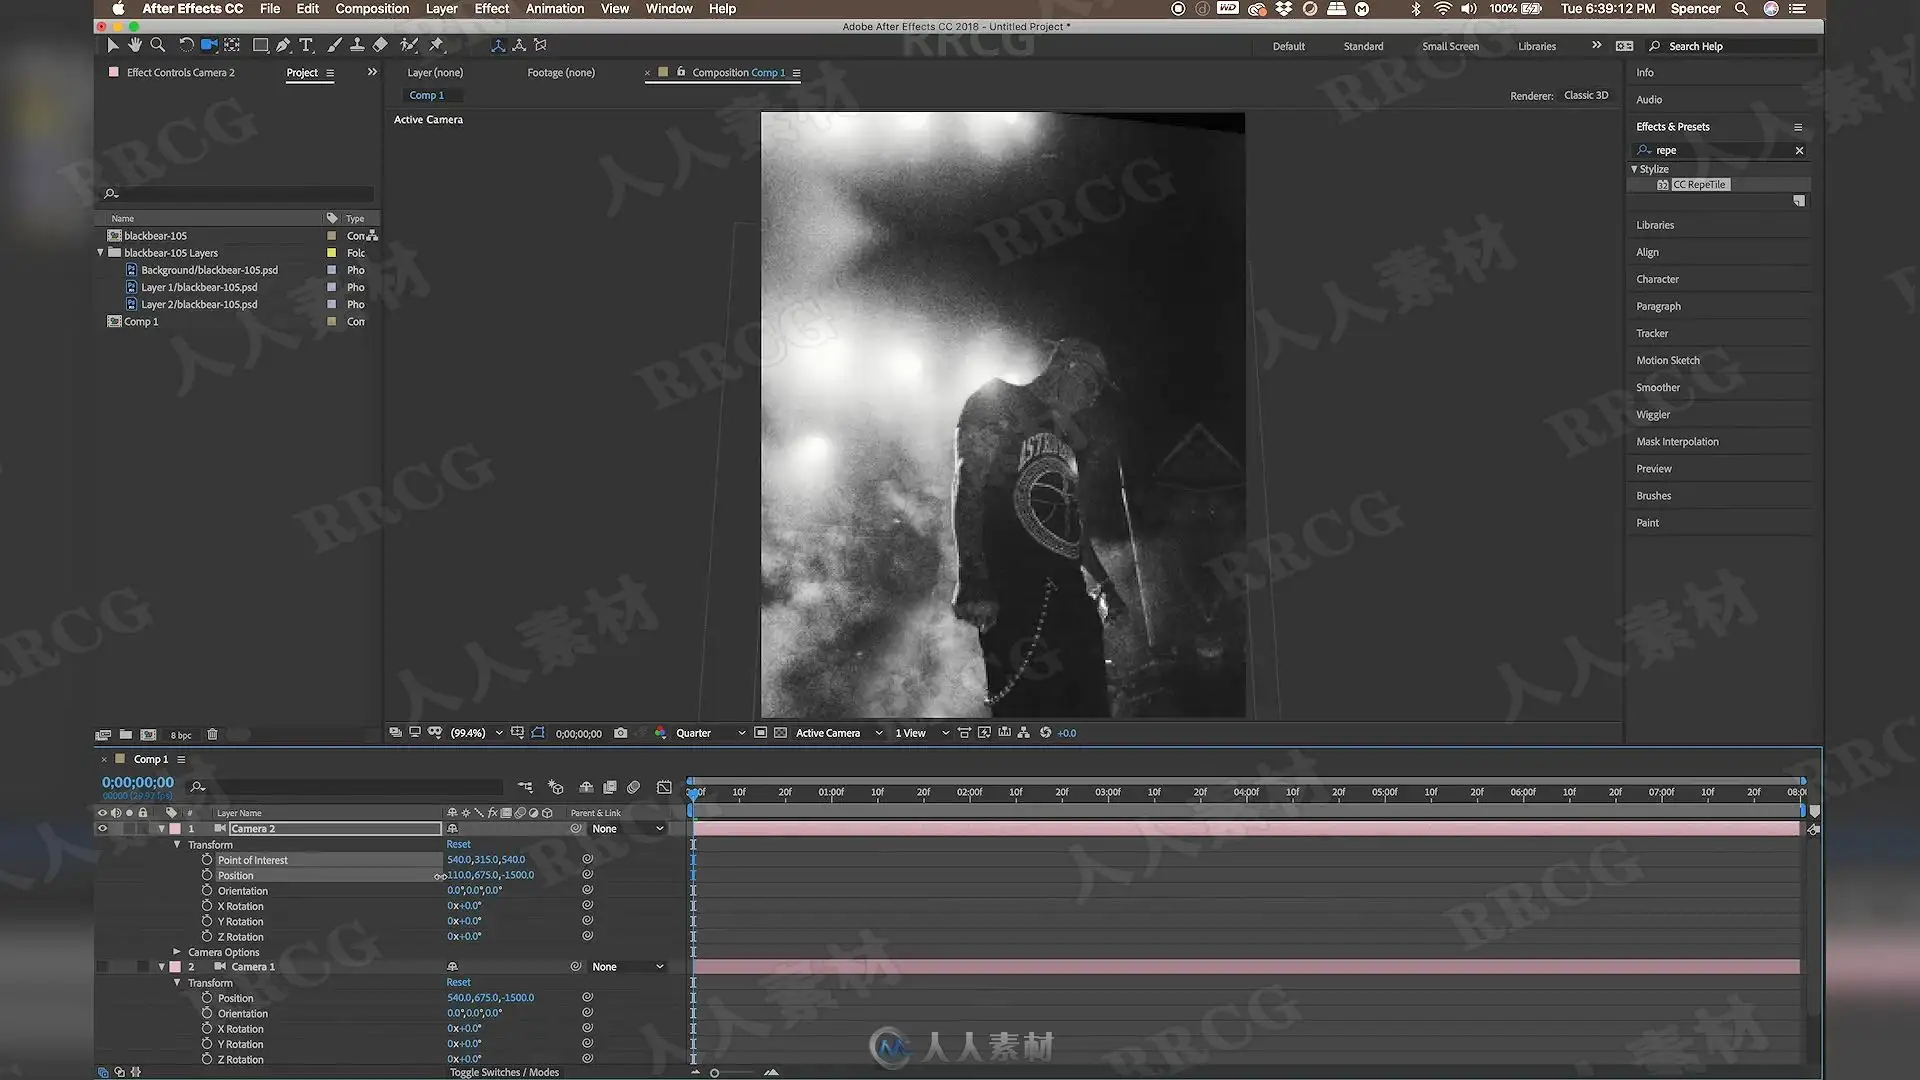Screen dimensions: 1920x1080
Task: Collapse the Camera 2 layer properties
Action: (x=162, y=829)
